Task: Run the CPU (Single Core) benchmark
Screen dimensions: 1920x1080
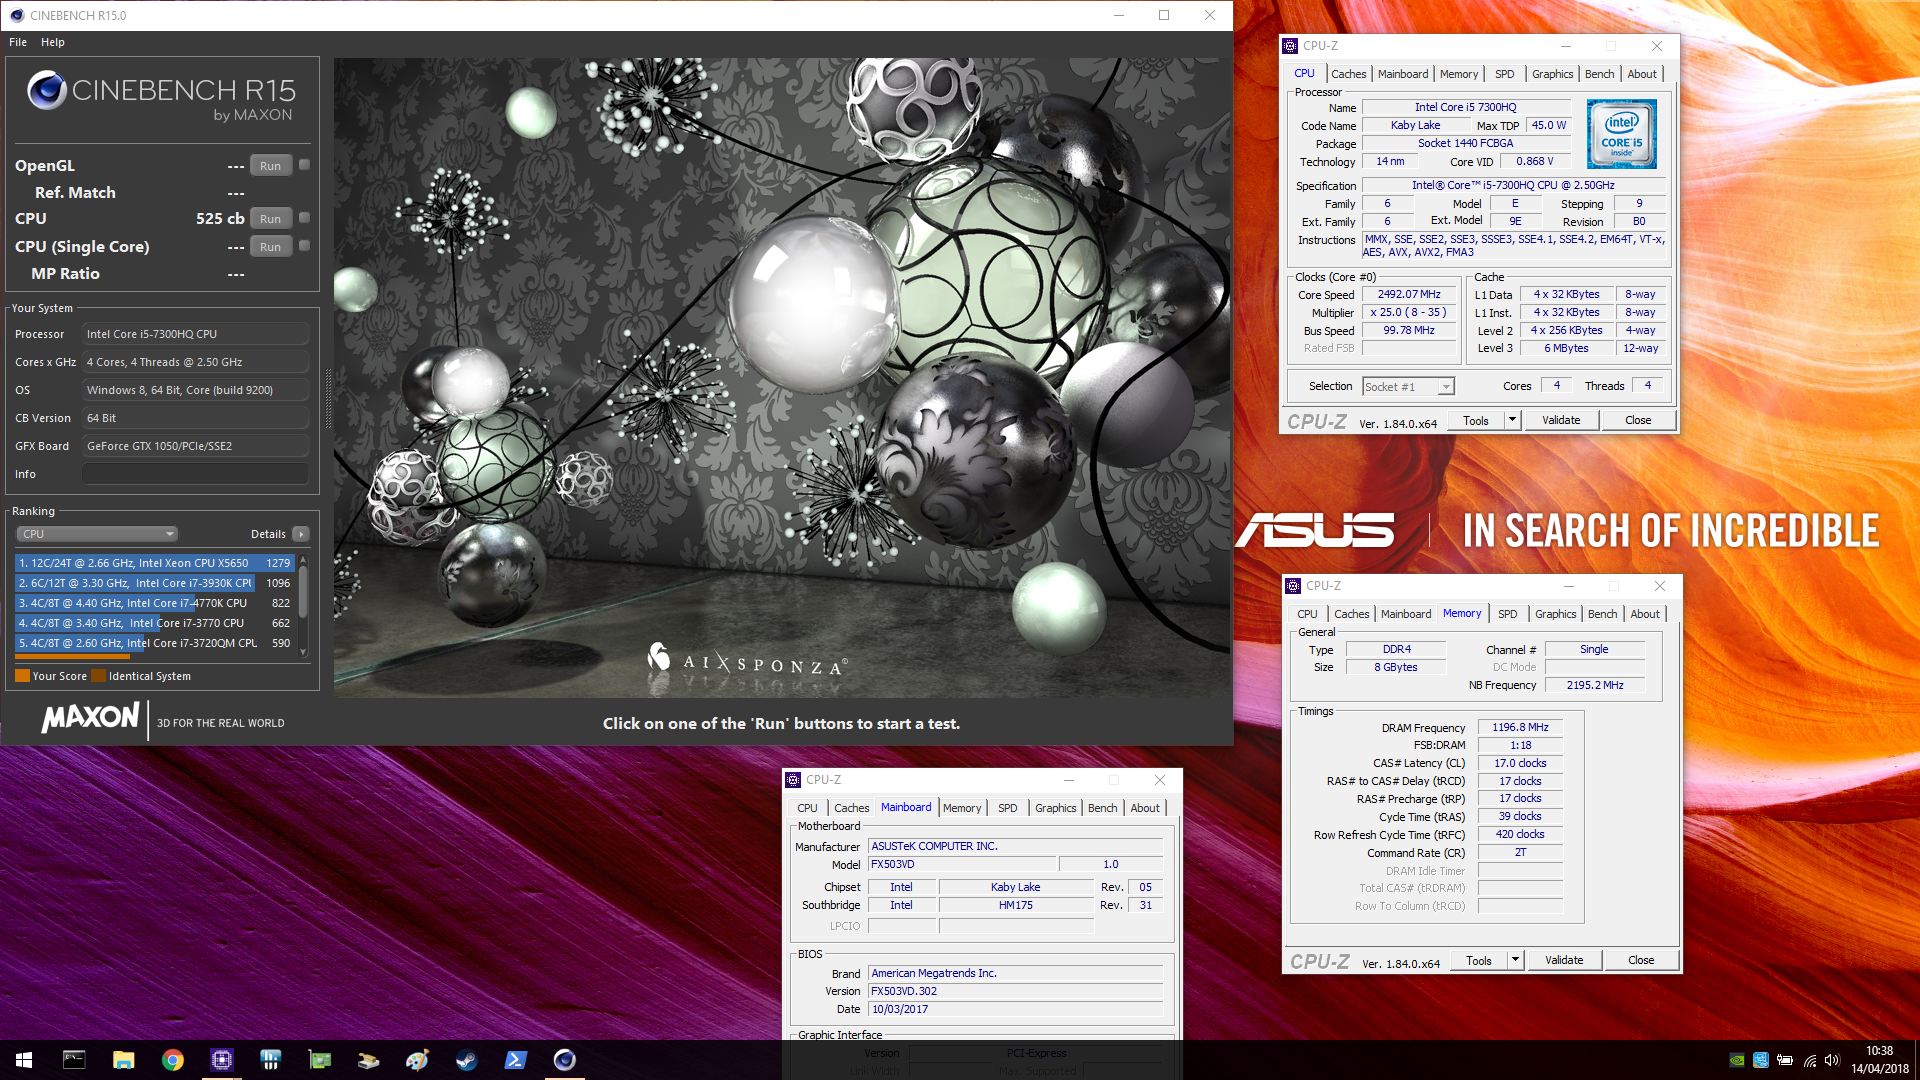Action: coord(270,247)
